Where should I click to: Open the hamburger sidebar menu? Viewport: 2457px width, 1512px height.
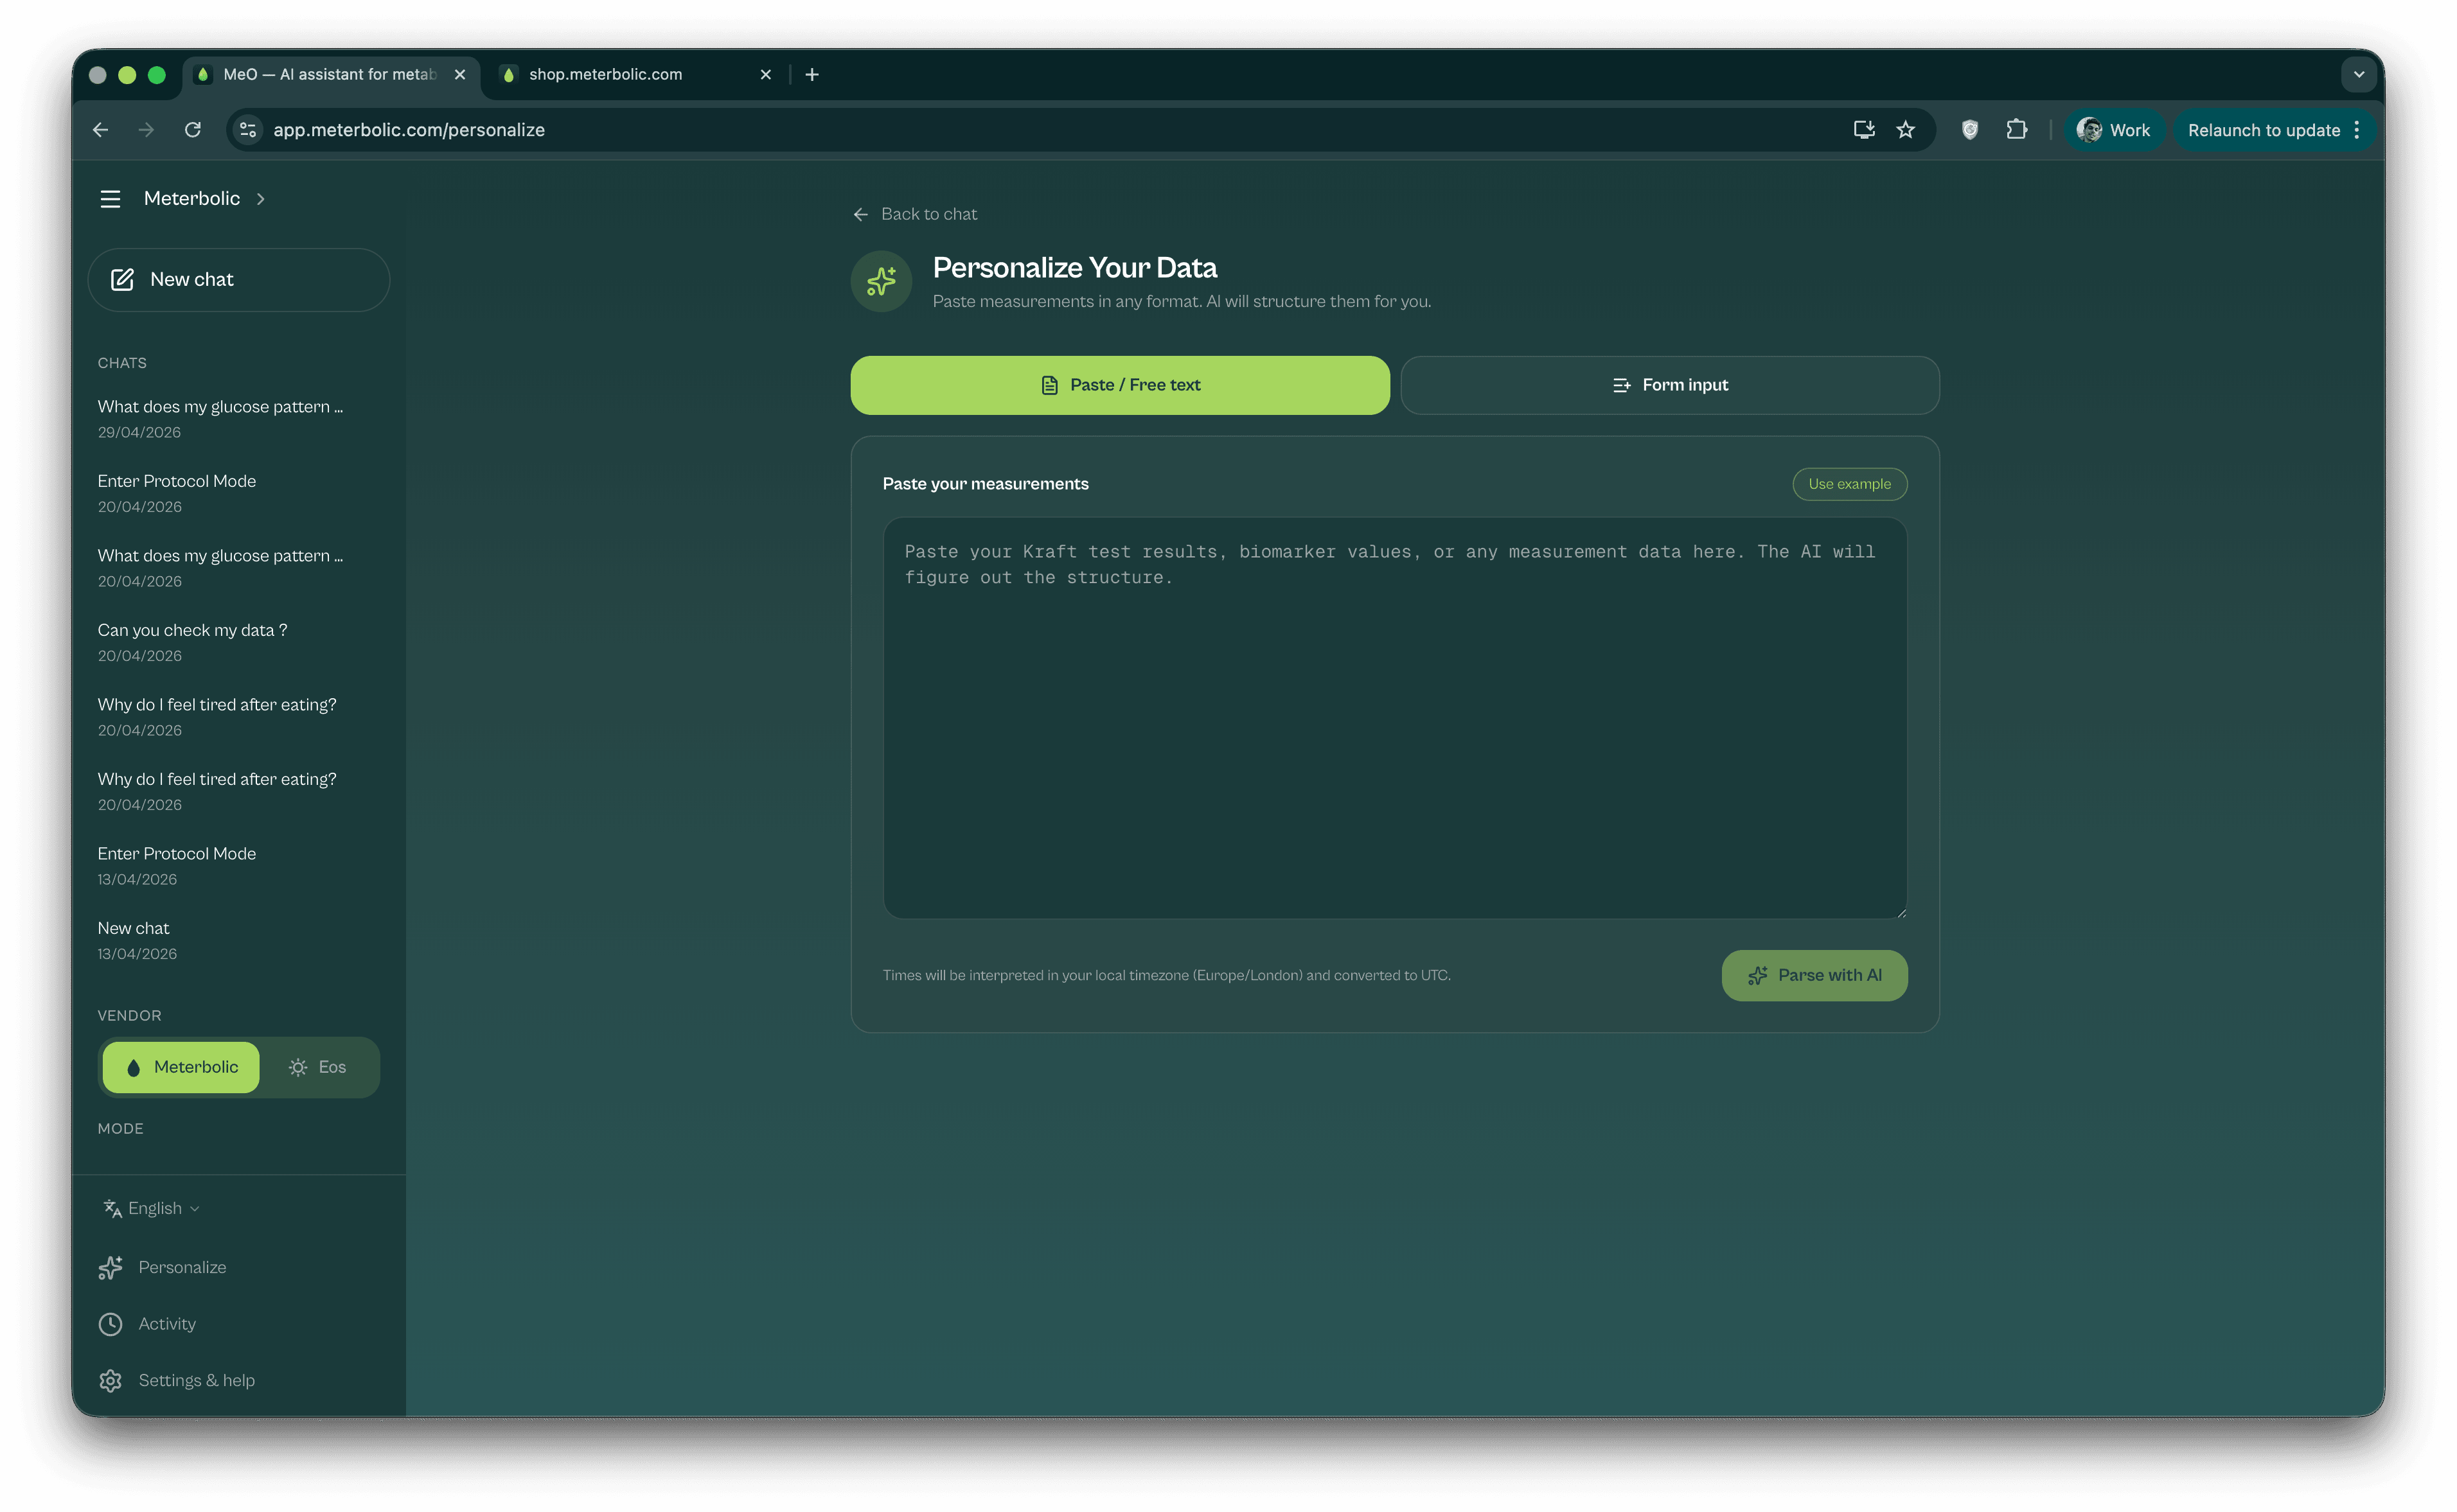pos(110,199)
